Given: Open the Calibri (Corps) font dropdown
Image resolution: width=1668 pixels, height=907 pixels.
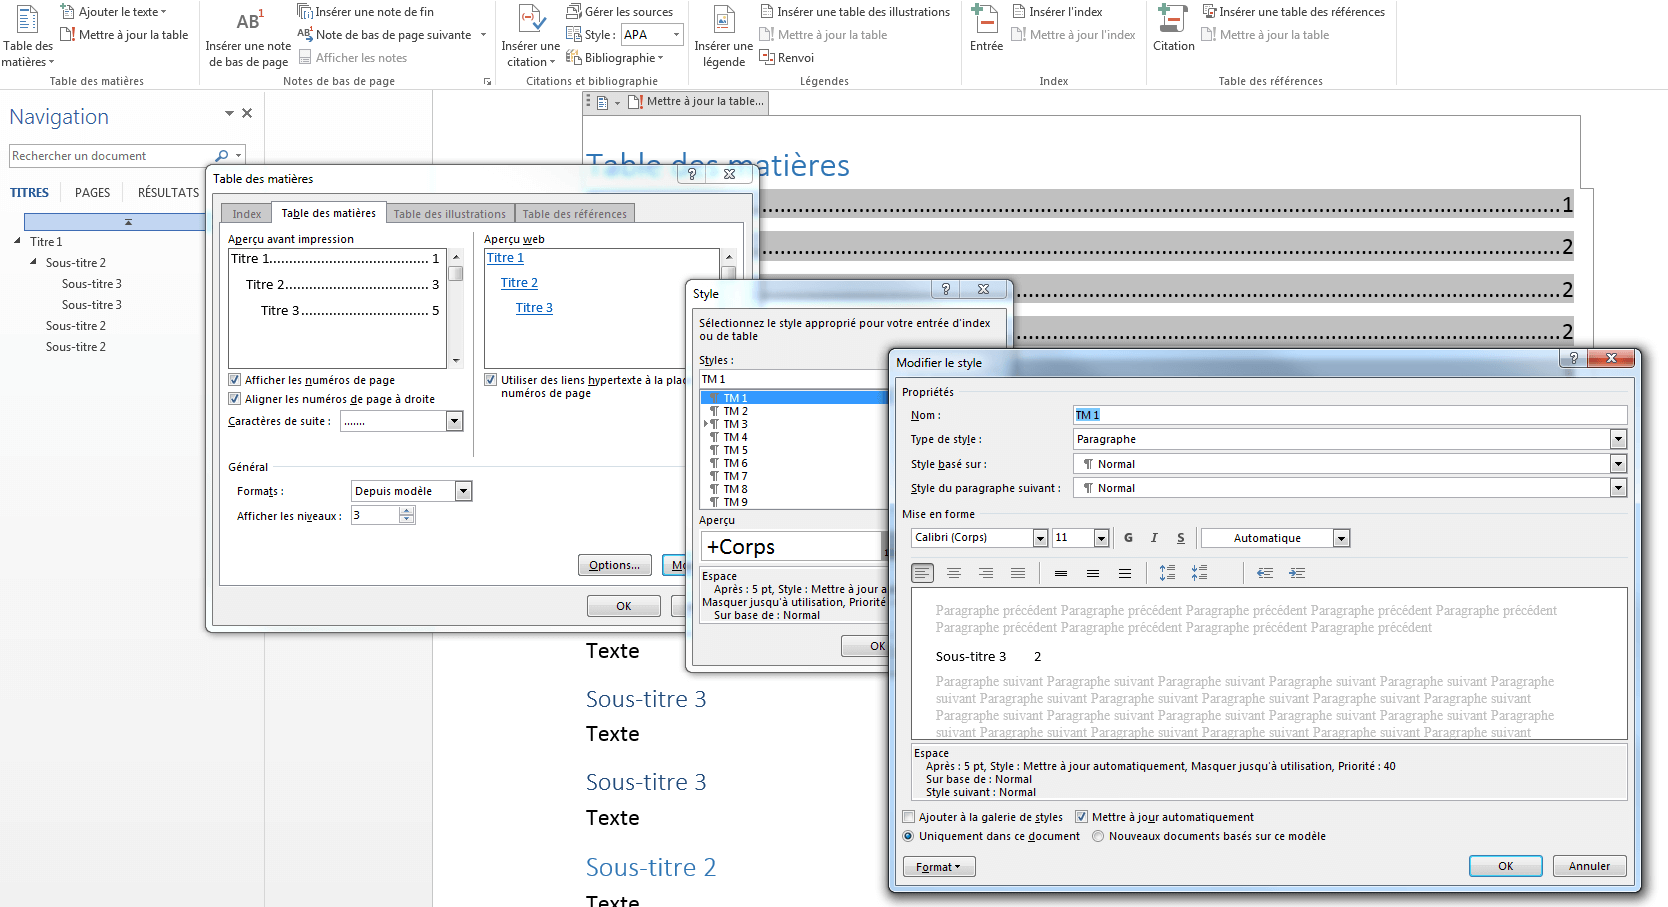Looking at the screenshot, I should (1040, 538).
